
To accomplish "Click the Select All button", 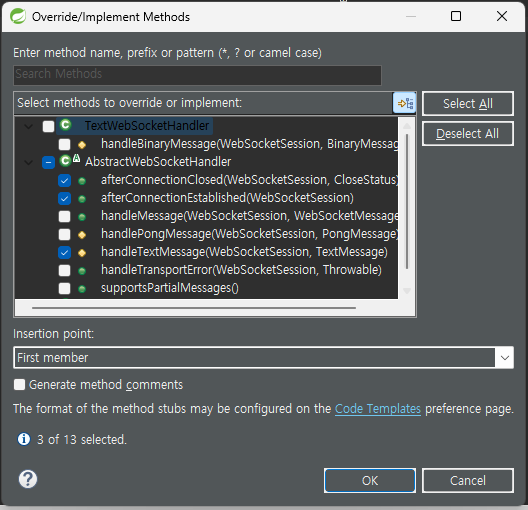I will (468, 103).
